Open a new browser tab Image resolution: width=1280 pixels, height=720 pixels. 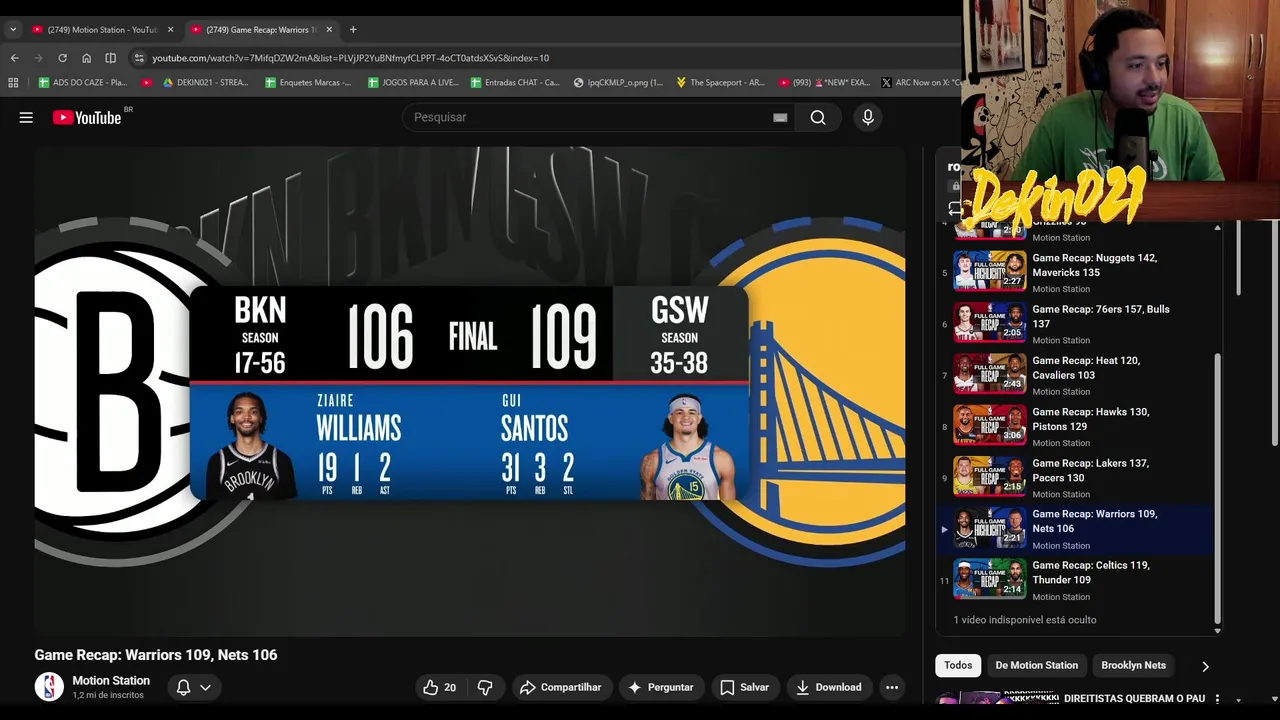click(353, 30)
